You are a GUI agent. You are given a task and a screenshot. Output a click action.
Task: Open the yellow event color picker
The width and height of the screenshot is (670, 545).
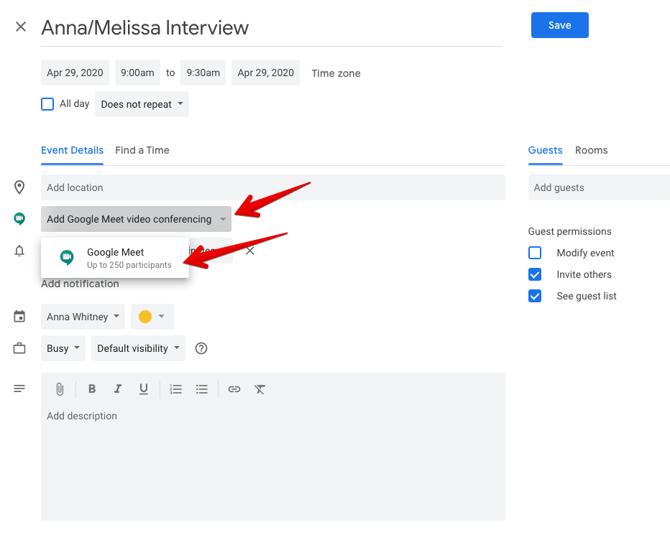pyautogui.click(x=151, y=317)
